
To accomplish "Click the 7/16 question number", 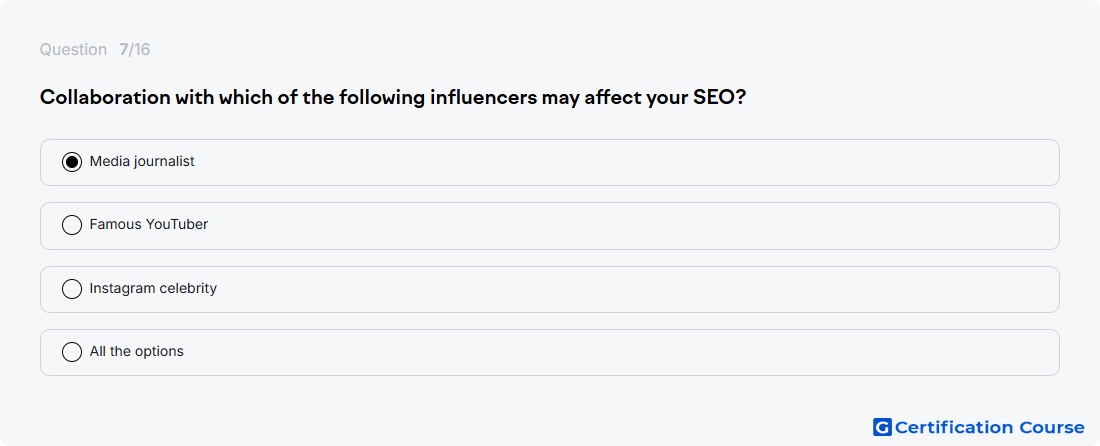I will click(135, 50).
